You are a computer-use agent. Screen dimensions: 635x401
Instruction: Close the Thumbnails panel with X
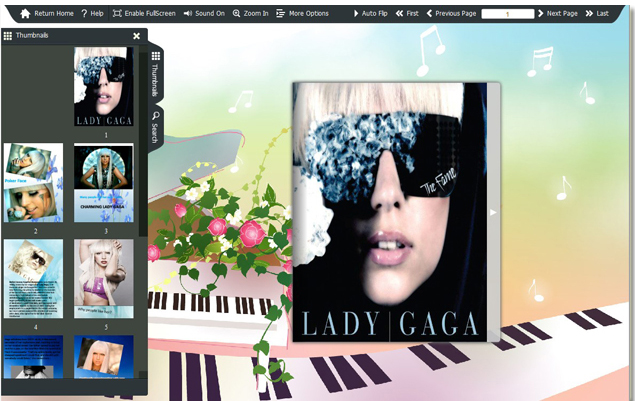136,36
